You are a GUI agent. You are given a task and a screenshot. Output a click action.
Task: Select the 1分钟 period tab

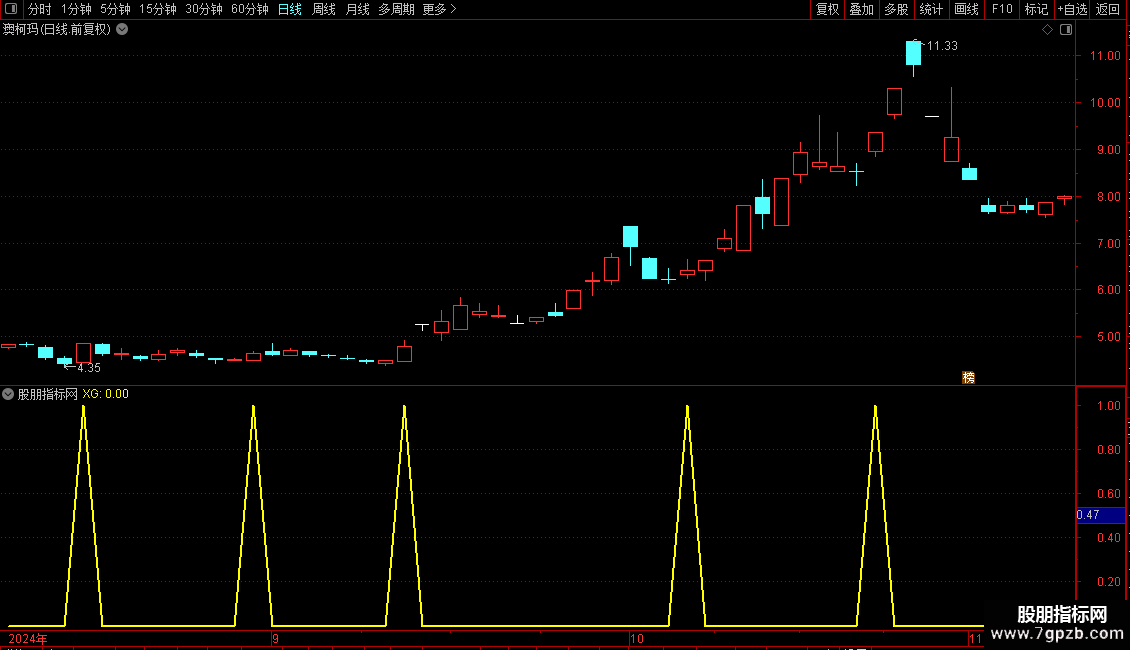coord(76,9)
